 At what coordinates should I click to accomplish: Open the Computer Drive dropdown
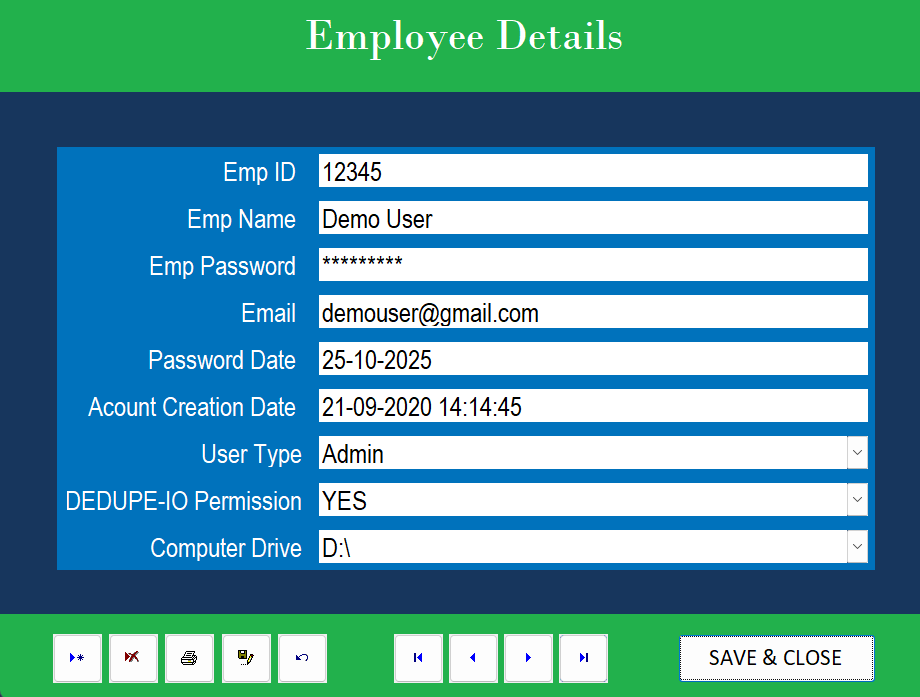tap(857, 547)
